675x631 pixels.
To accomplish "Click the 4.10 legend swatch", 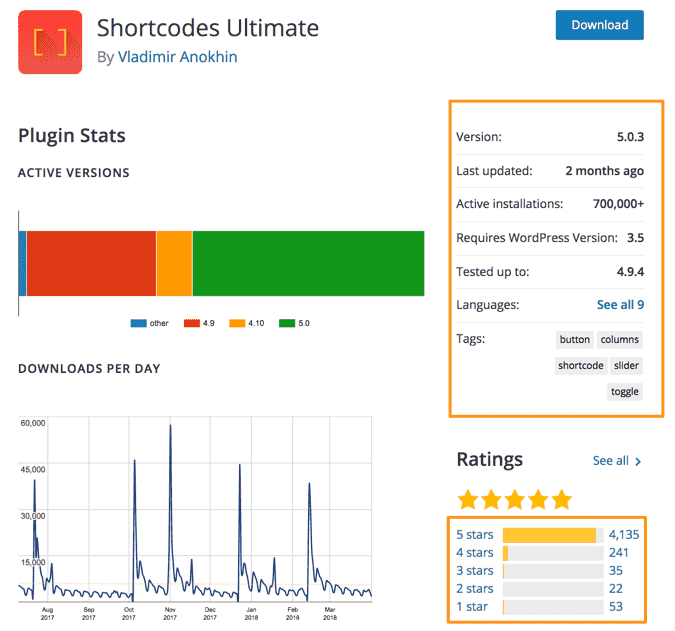I will [x=237, y=323].
